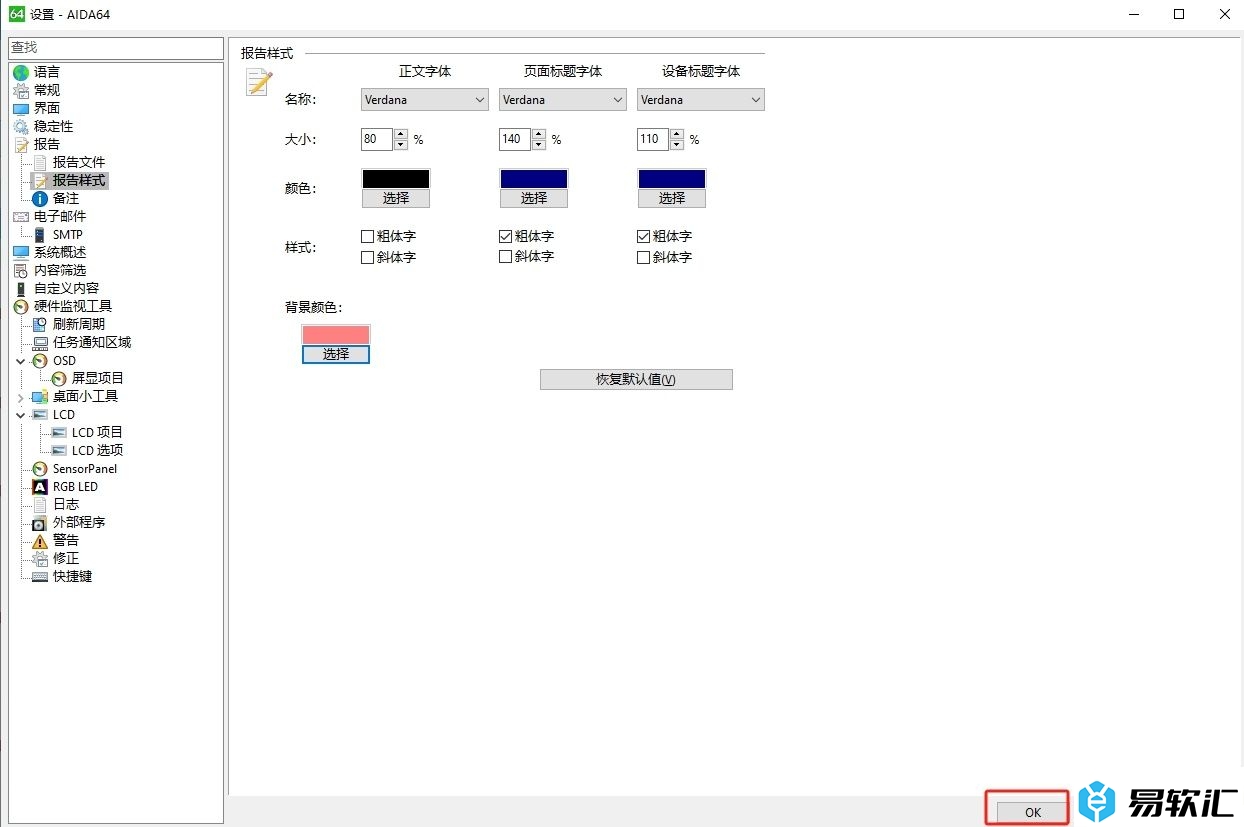Click 选择 under the 页面标题字体 color
1244x827 pixels.
534,198
